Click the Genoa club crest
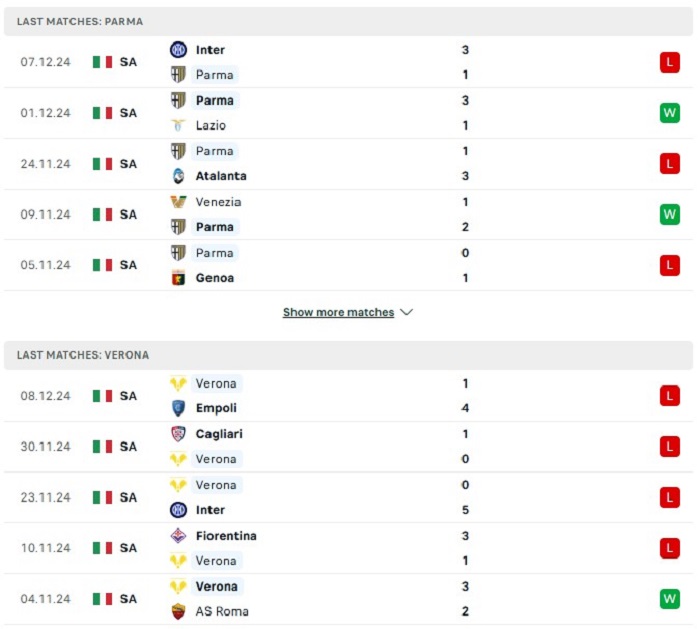The width and height of the screenshot is (700, 629). [x=179, y=278]
